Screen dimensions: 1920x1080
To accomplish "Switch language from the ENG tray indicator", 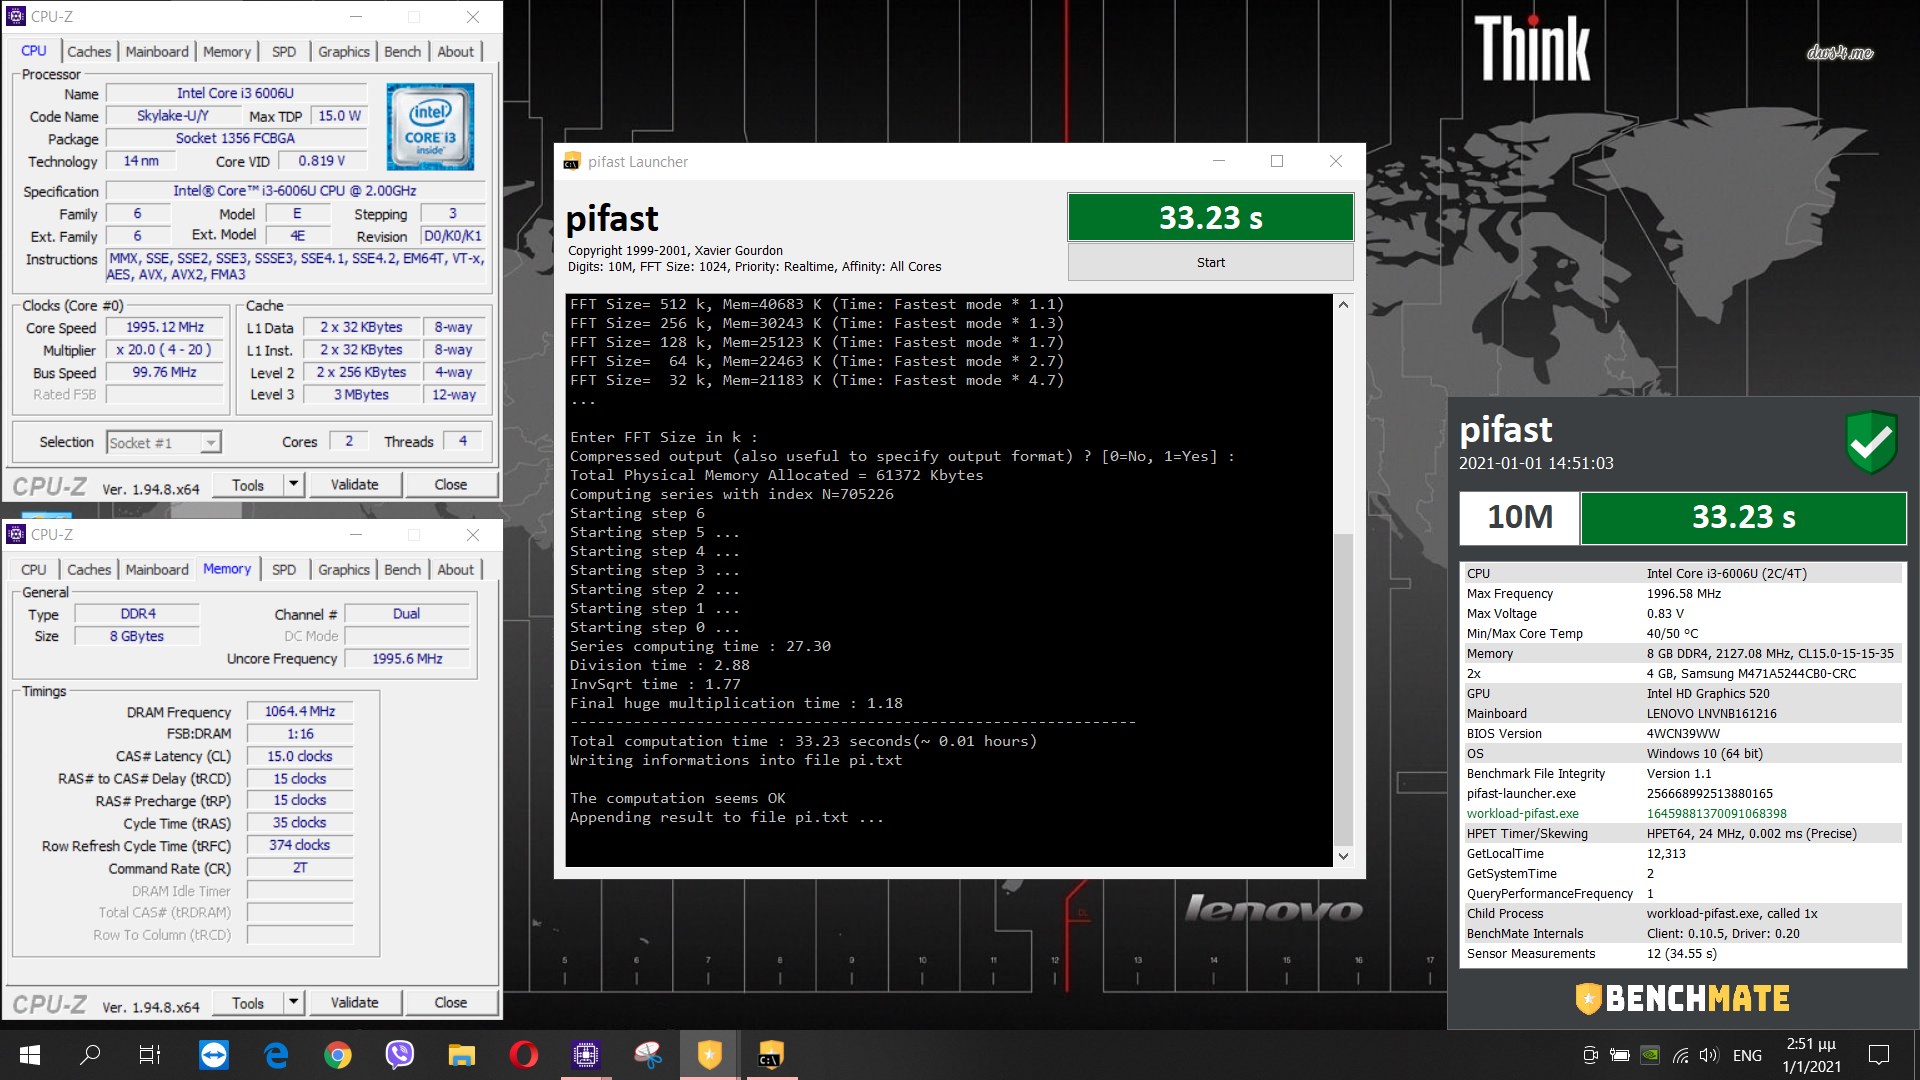I will (1747, 1055).
